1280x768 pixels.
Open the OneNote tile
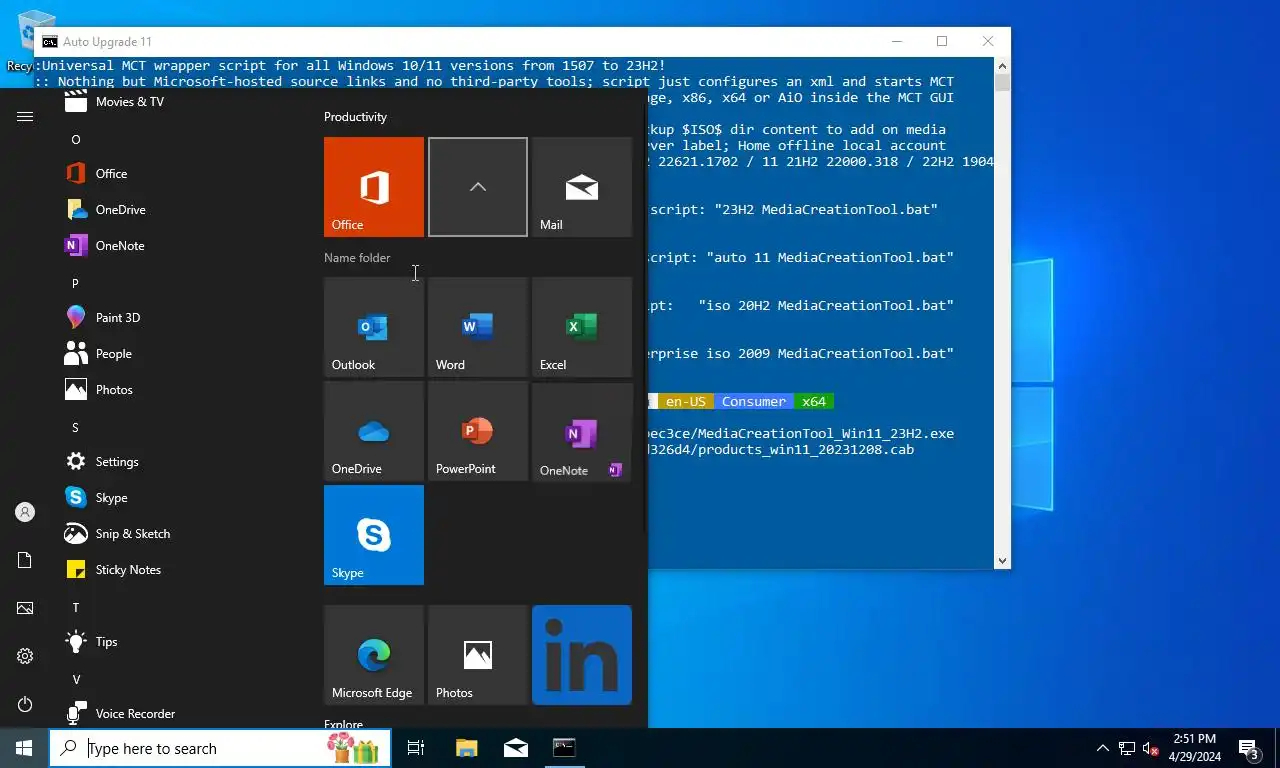[582, 431]
